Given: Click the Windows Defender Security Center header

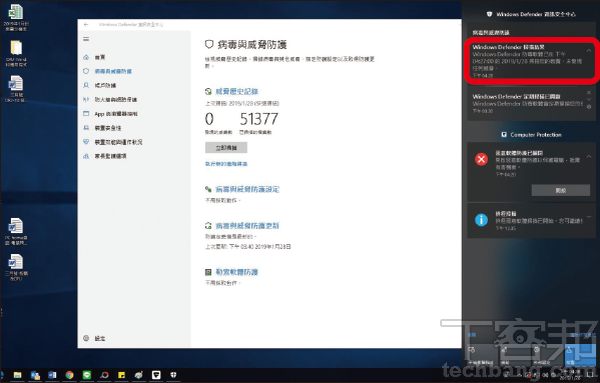Looking at the screenshot, I should (531, 14).
